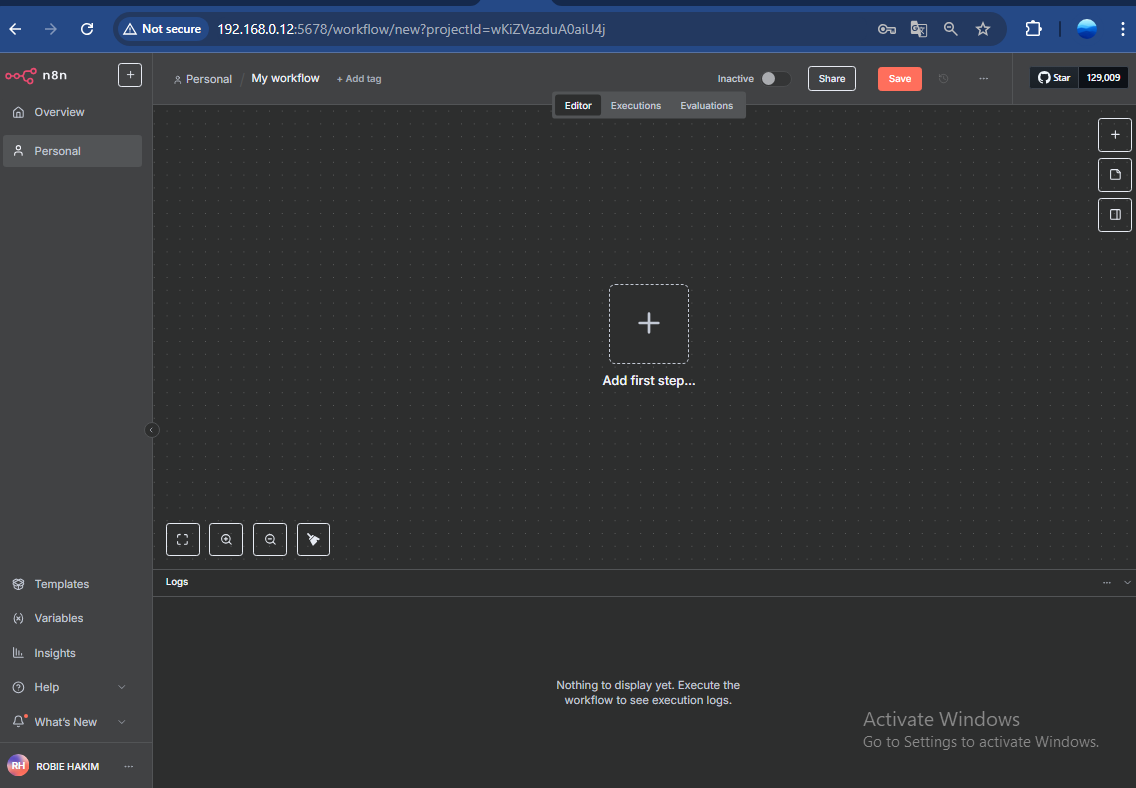Click Add first step placeholder
Screen dimensions: 1136x788
pos(649,324)
